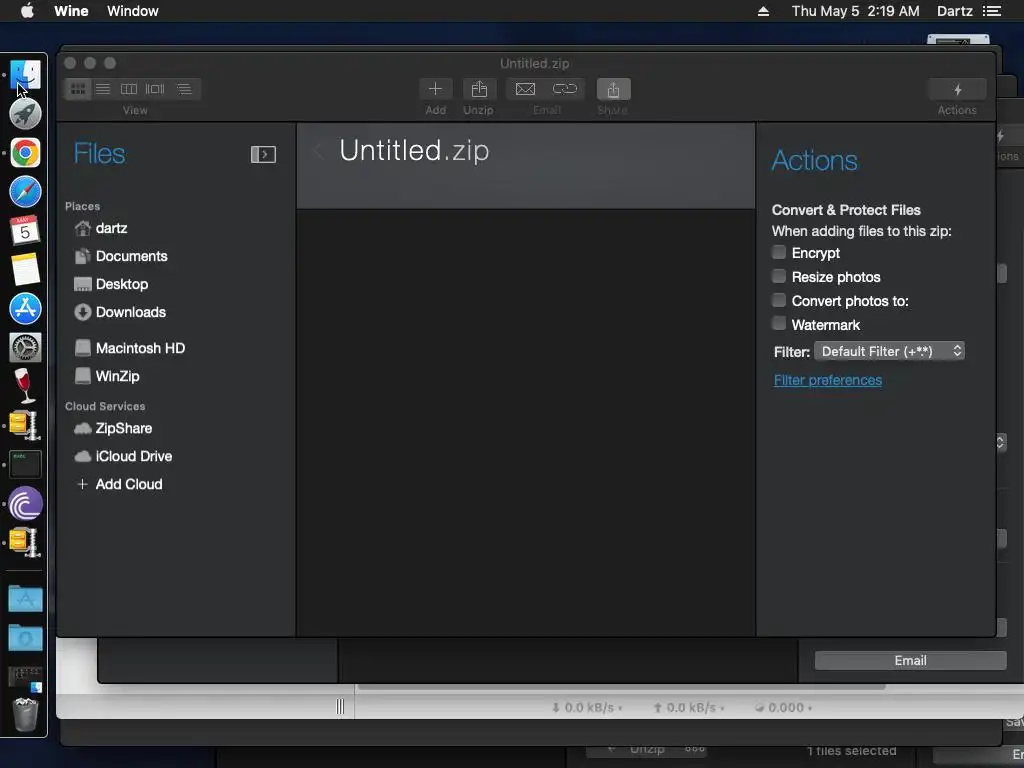
Task: Enable the Encrypt checkbox
Action: 778,253
